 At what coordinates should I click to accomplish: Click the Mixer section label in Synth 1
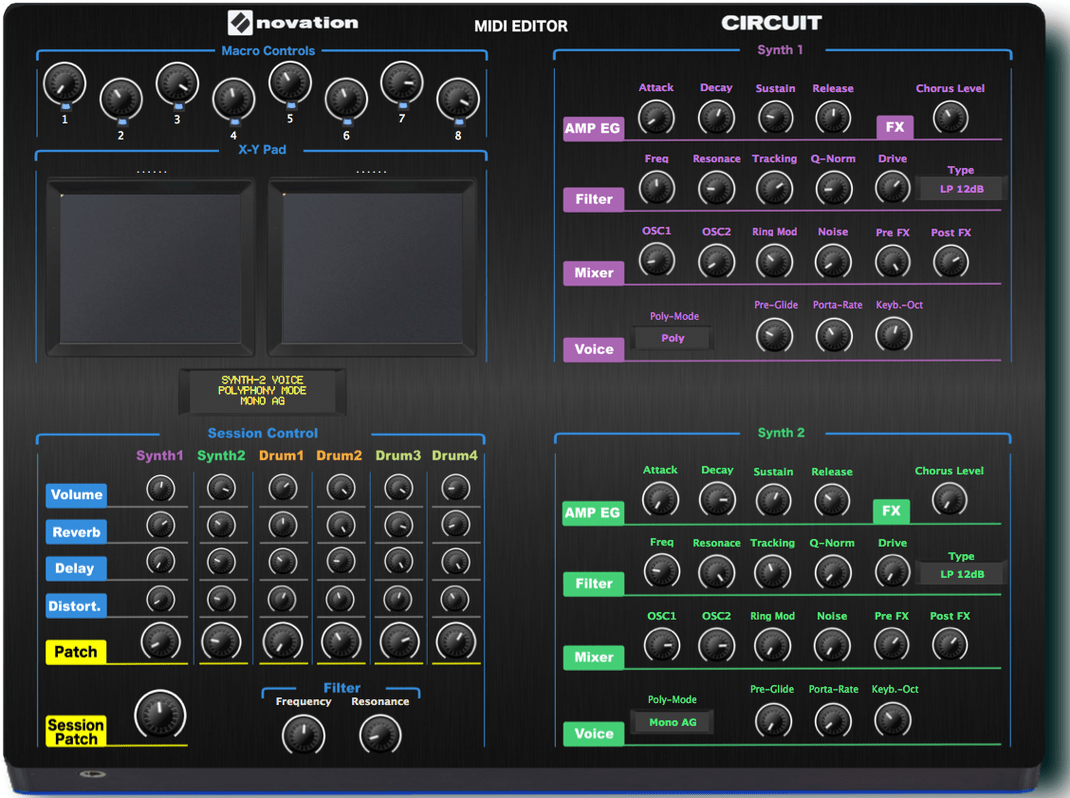click(593, 272)
